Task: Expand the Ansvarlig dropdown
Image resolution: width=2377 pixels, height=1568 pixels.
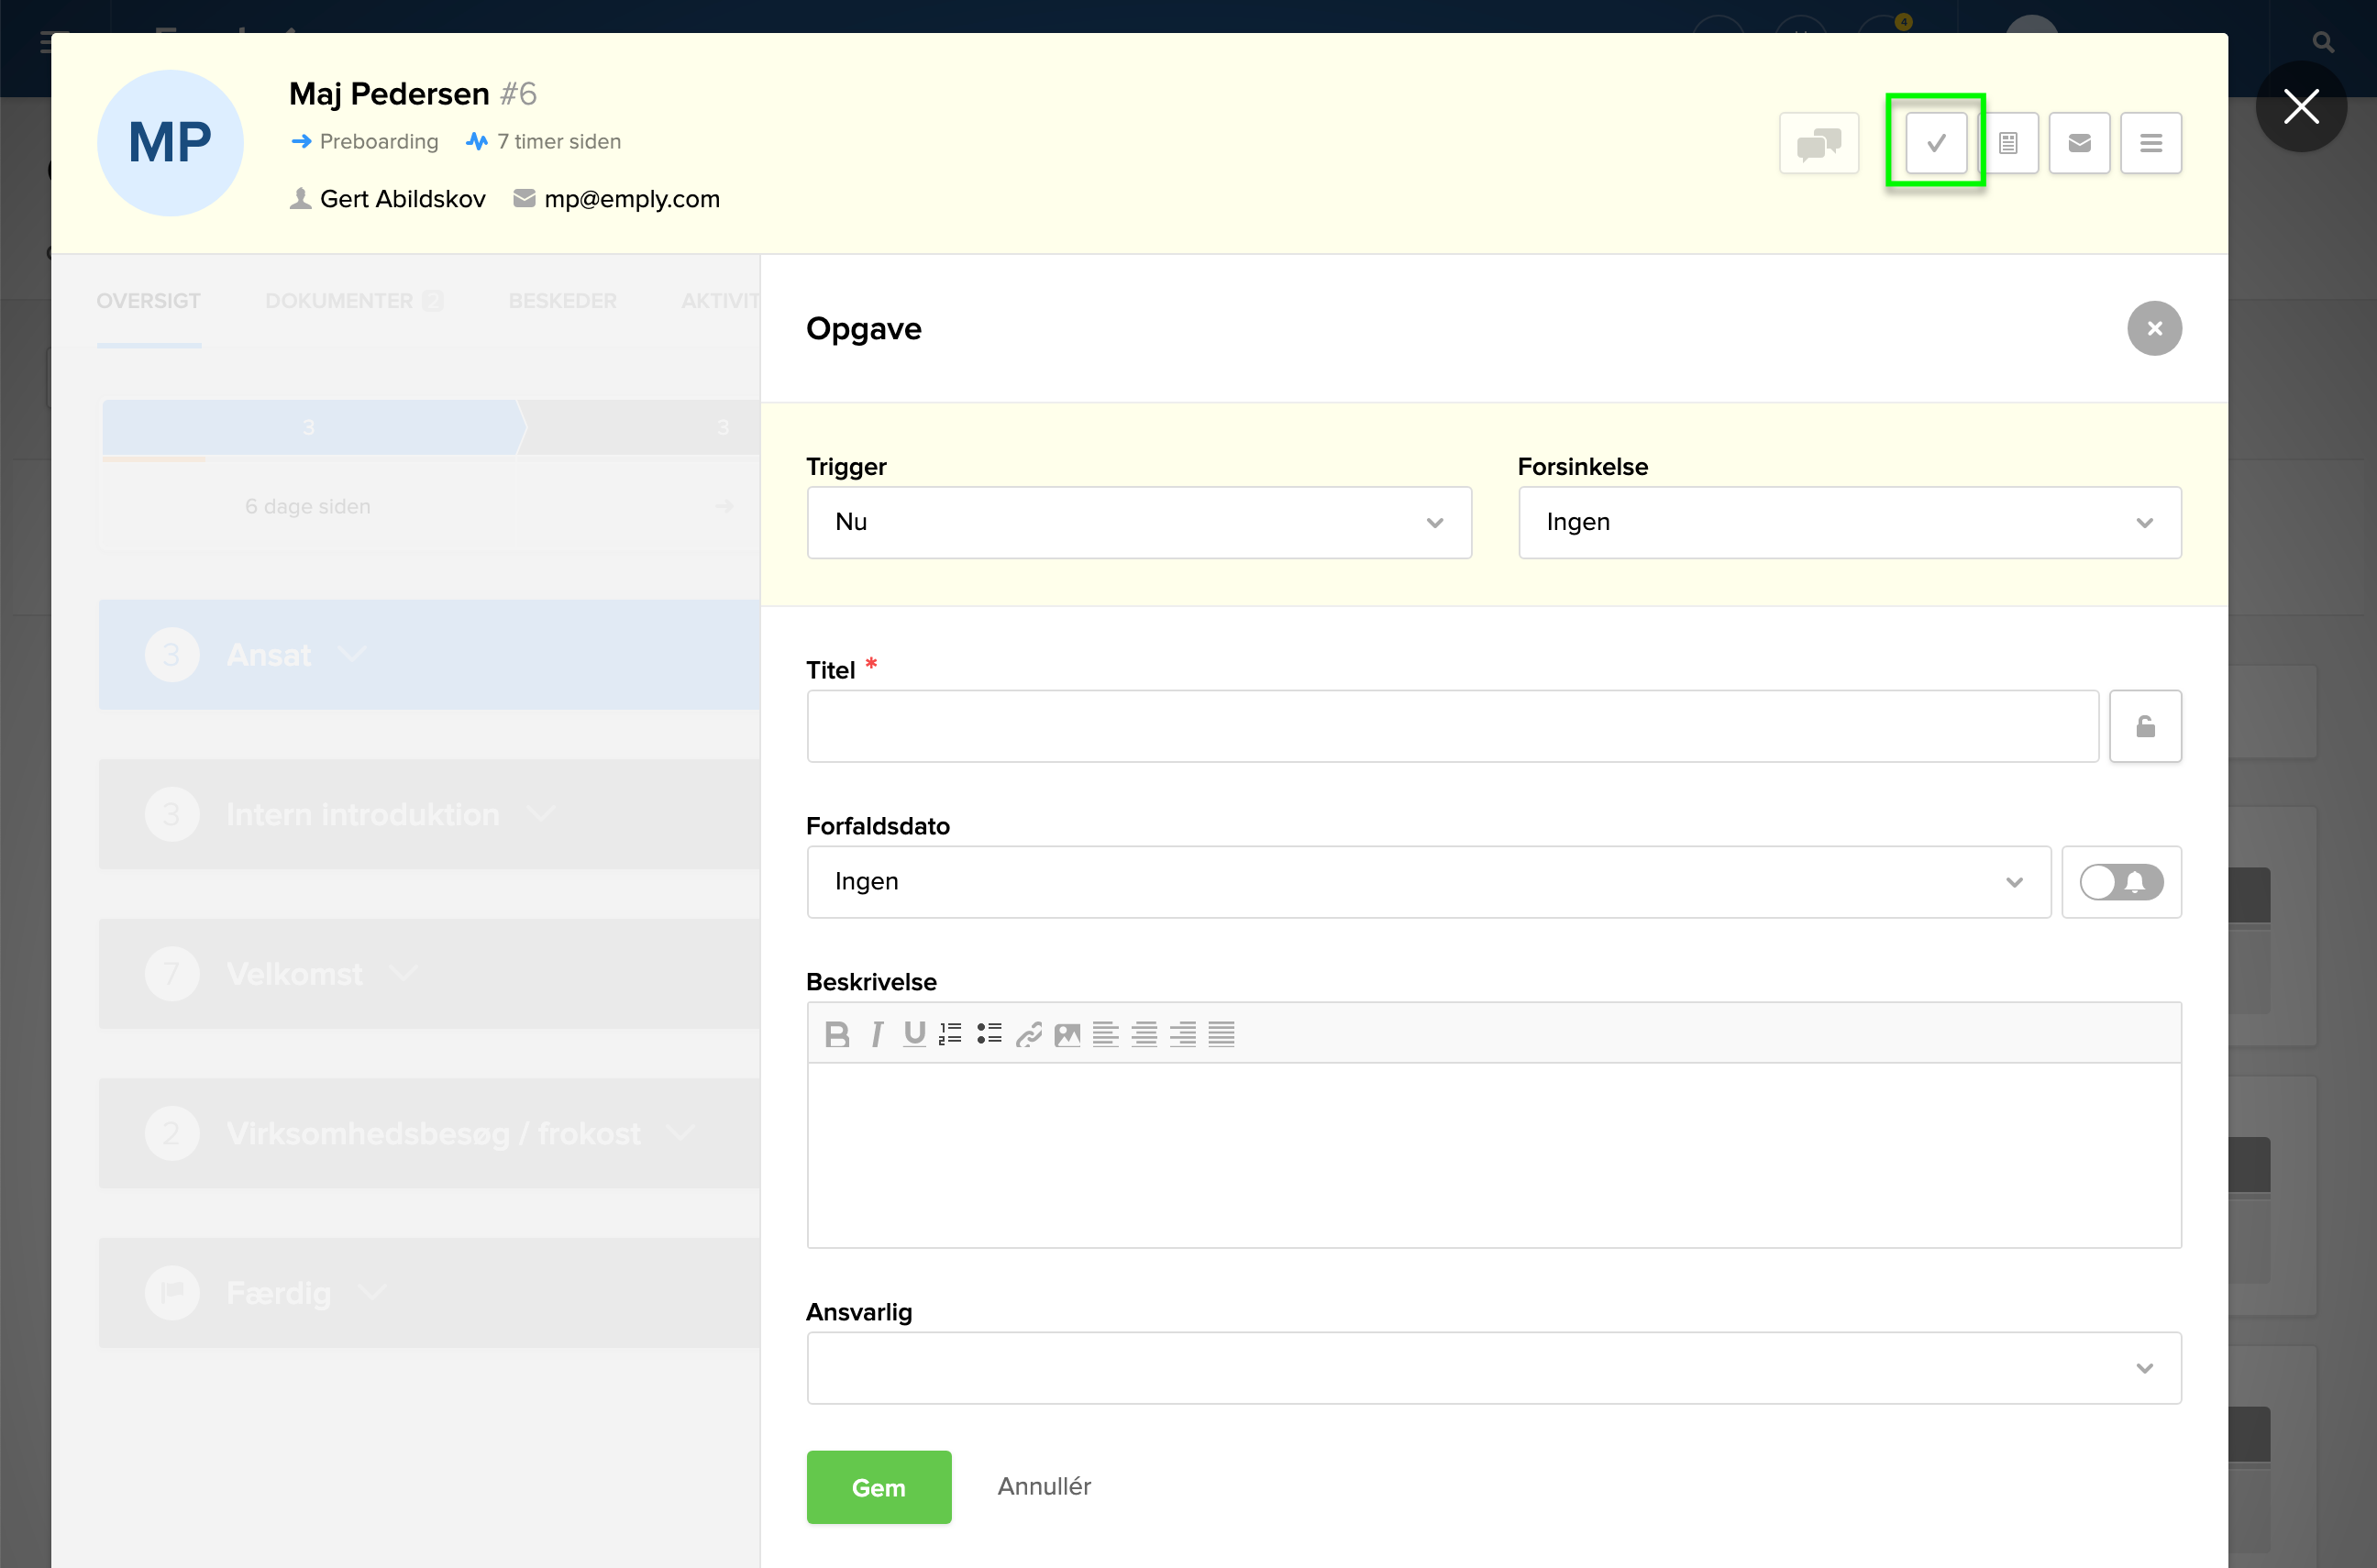Action: click(1493, 1367)
